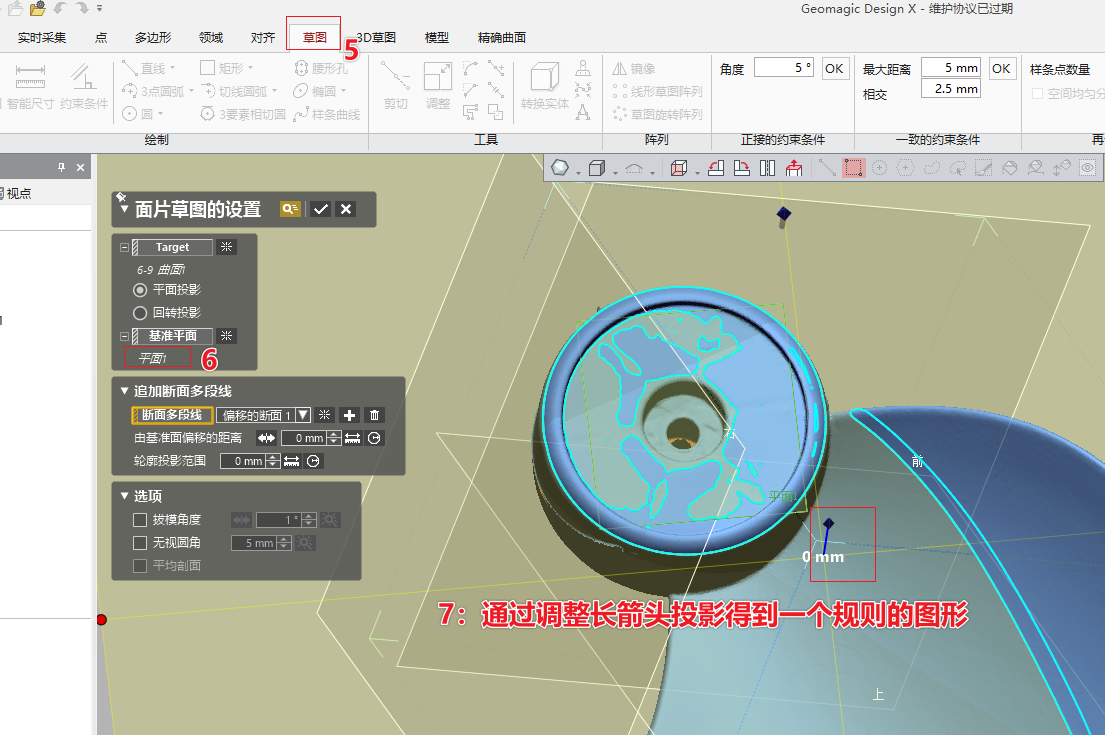Click OK beside the 最大距离 5 mm field
Image resolution: width=1105 pixels, height=735 pixels.
point(1001,68)
